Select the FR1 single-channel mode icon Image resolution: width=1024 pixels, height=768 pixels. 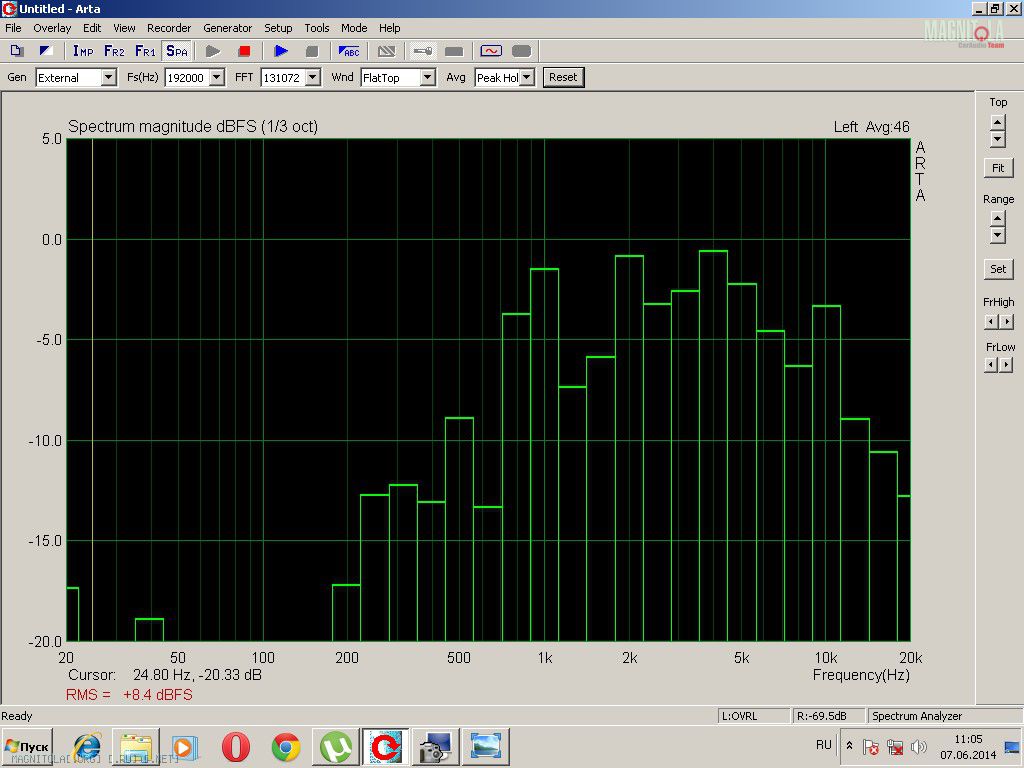145,51
